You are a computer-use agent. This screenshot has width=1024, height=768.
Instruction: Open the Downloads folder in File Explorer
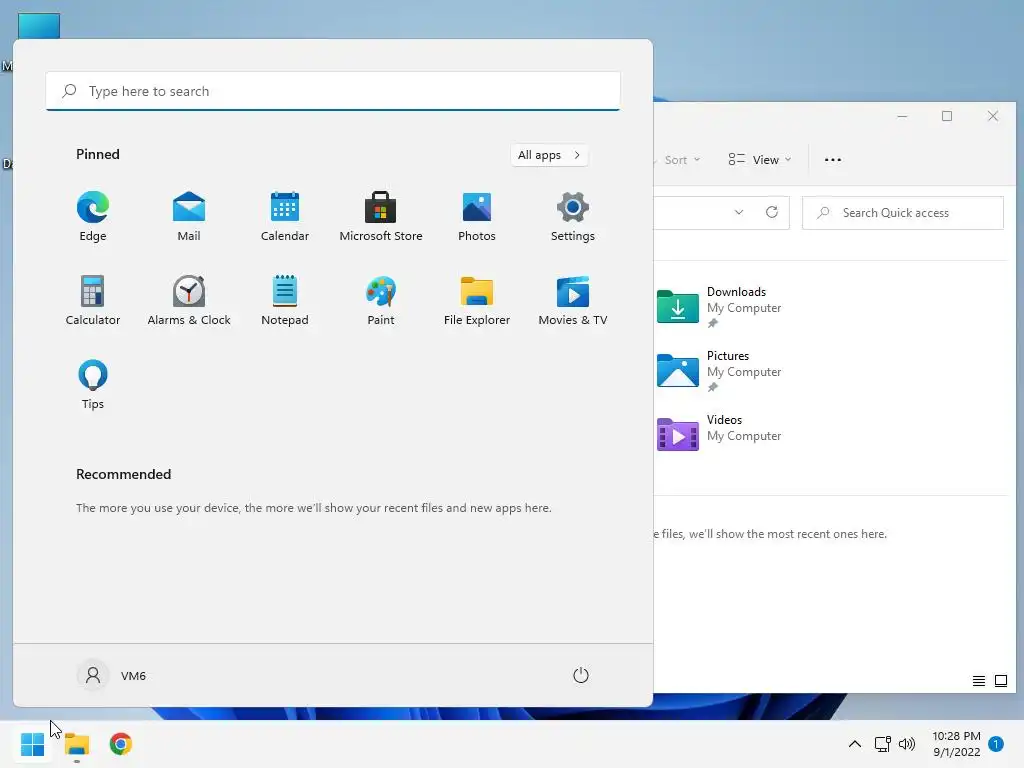tap(719, 306)
